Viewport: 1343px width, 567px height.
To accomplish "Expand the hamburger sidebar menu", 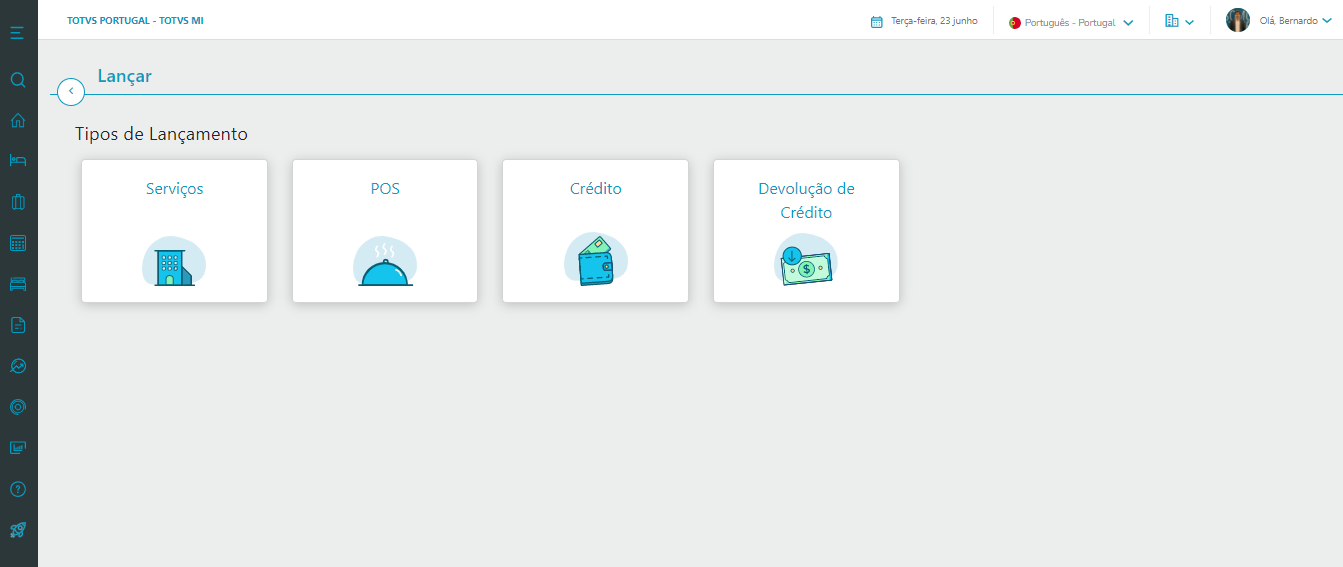I will point(17,33).
